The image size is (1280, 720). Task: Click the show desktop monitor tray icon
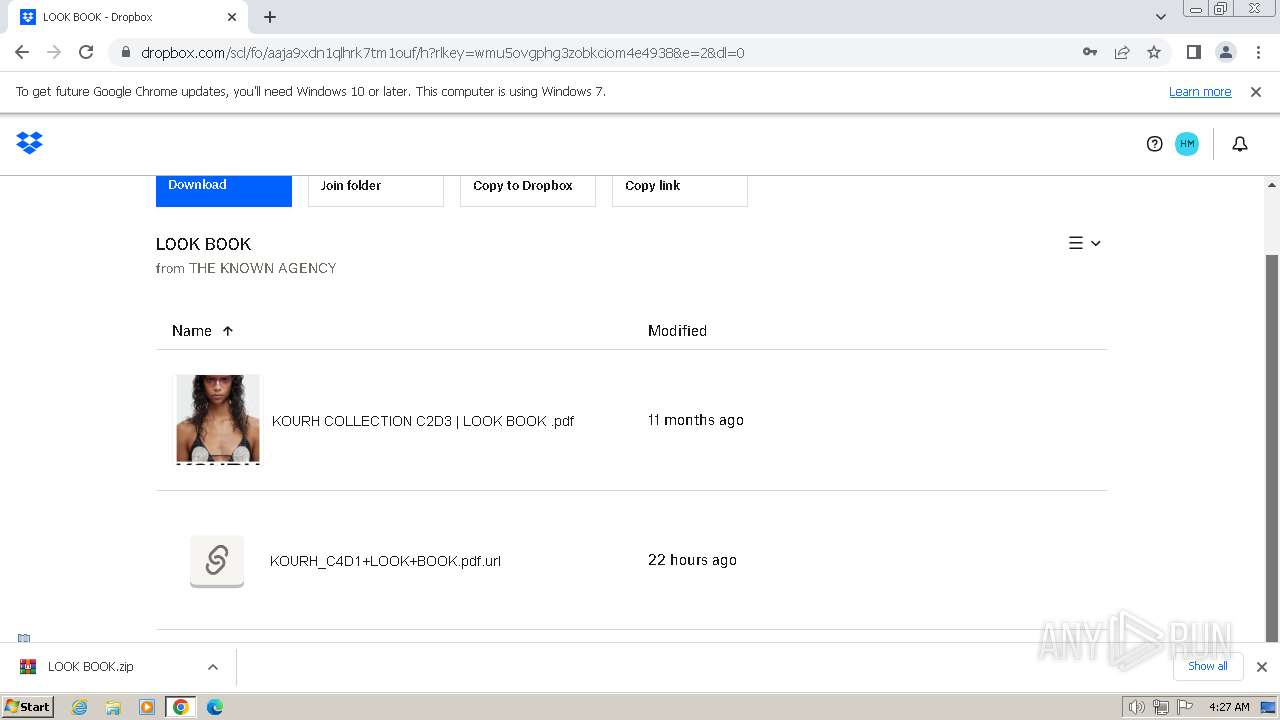click(1268, 707)
